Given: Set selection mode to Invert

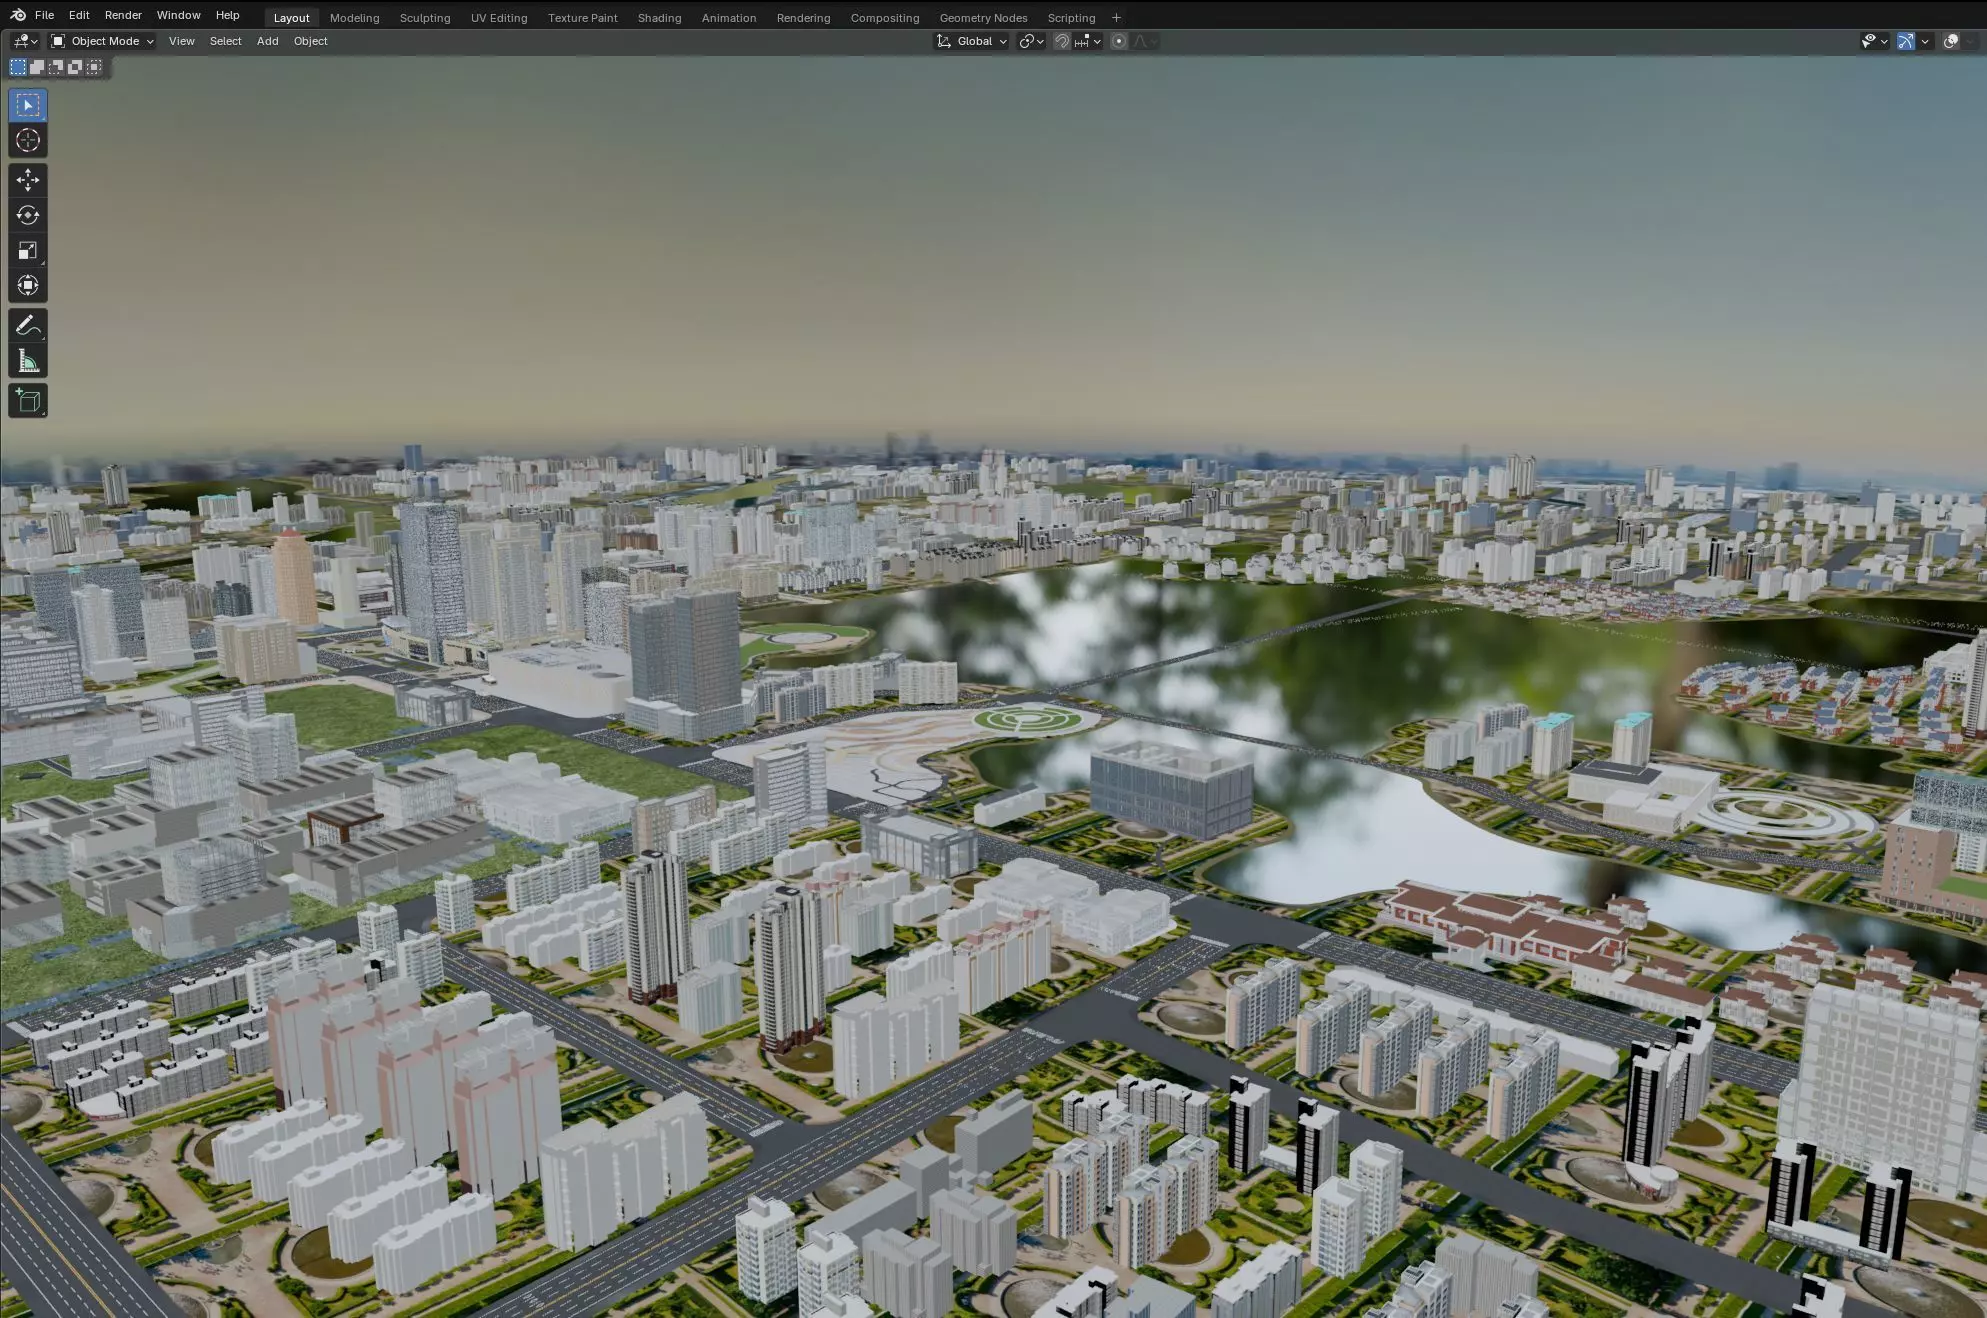Looking at the screenshot, I should pos(75,67).
